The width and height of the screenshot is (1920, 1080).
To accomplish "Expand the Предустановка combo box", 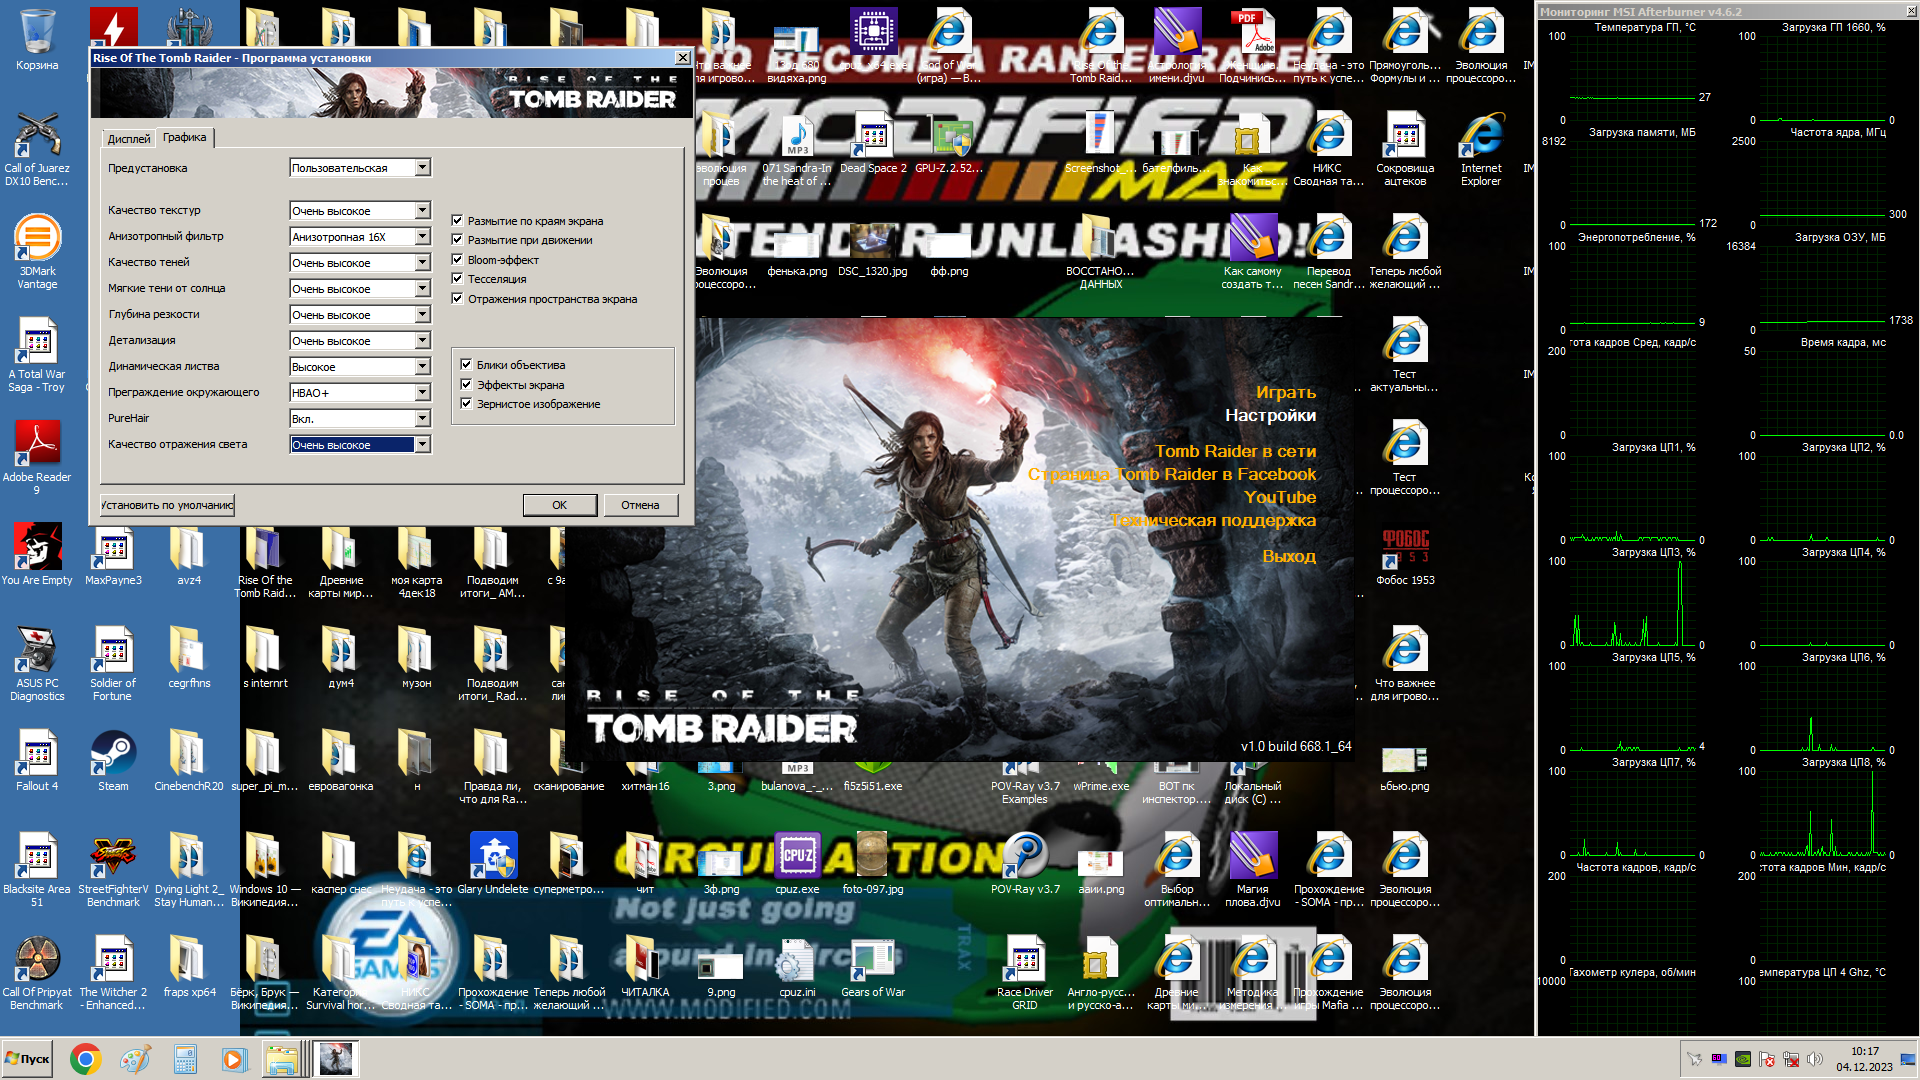I will pyautogui.click(x=423, y=168).
